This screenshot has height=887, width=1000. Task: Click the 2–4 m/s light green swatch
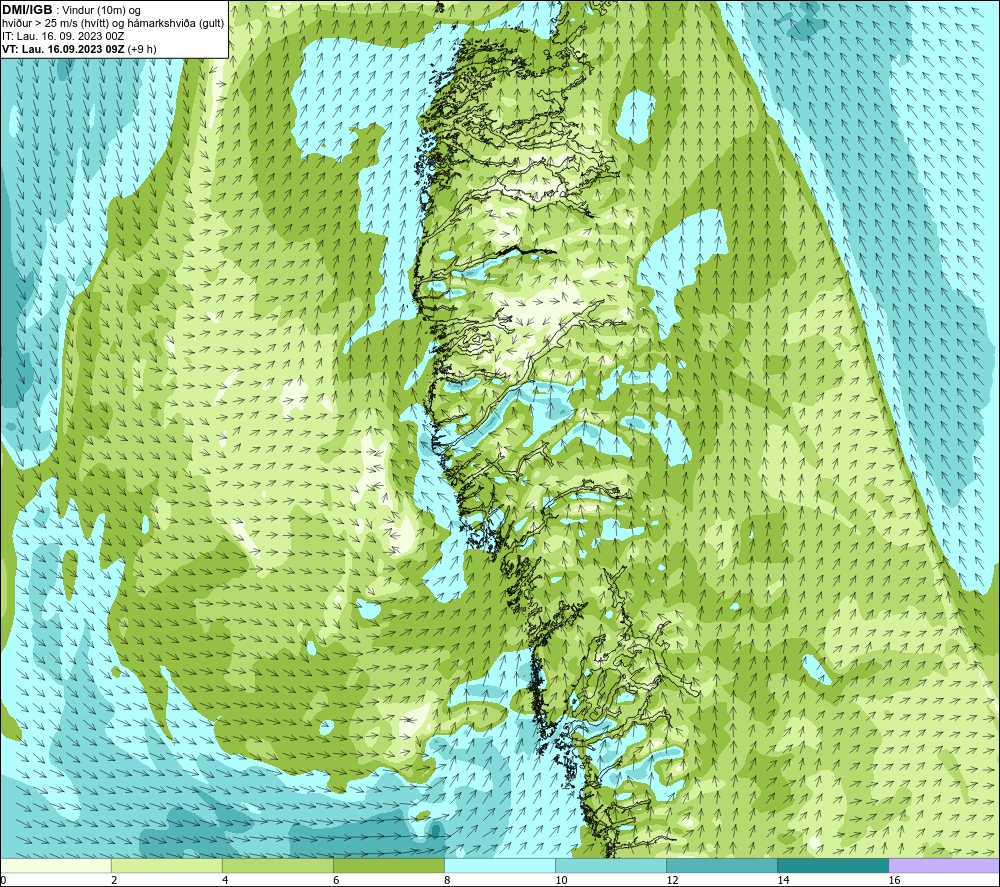pos(166,865)
